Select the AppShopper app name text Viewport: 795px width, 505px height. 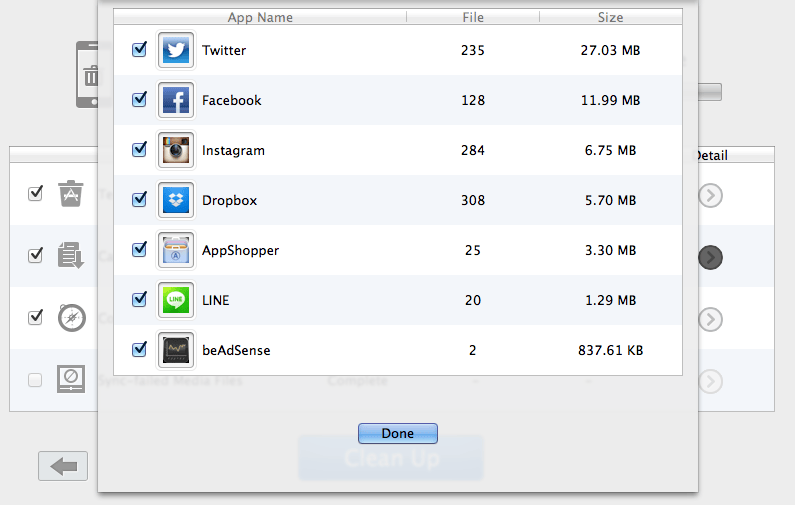click(240, 250)
